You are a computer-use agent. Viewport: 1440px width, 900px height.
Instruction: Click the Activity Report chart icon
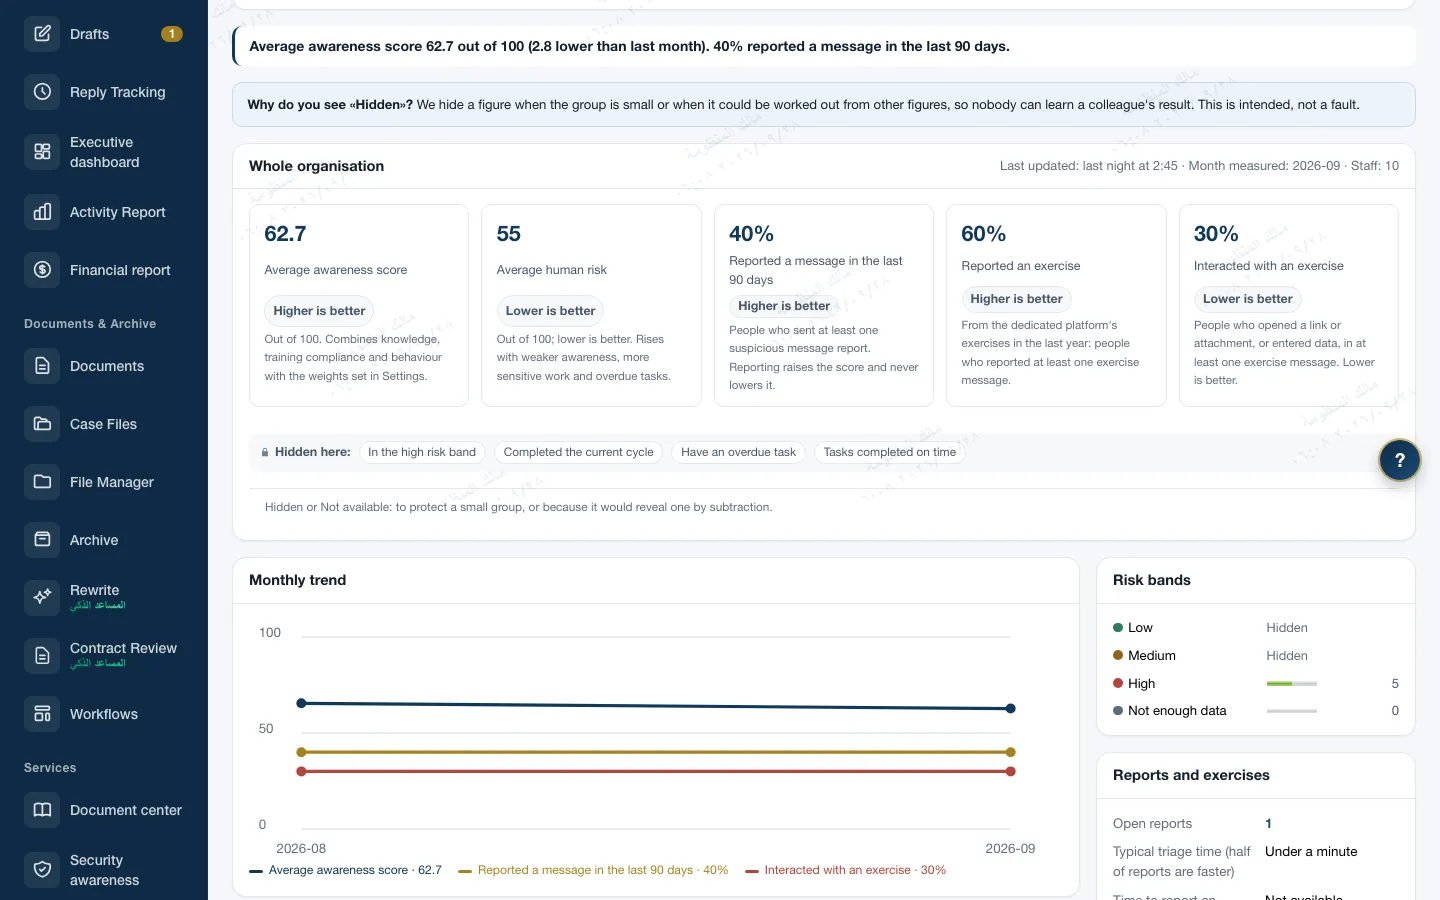point(42,212)
